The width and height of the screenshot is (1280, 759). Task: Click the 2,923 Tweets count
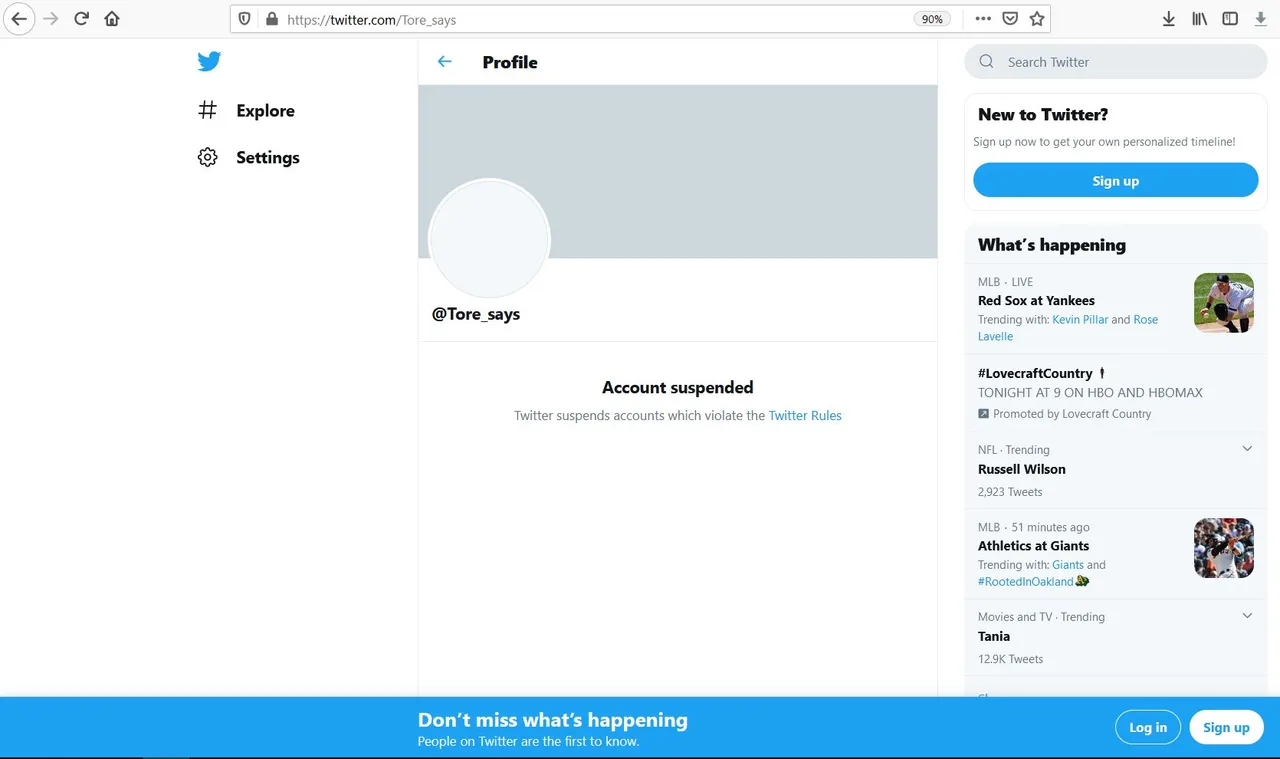(x=1010, y=492)
